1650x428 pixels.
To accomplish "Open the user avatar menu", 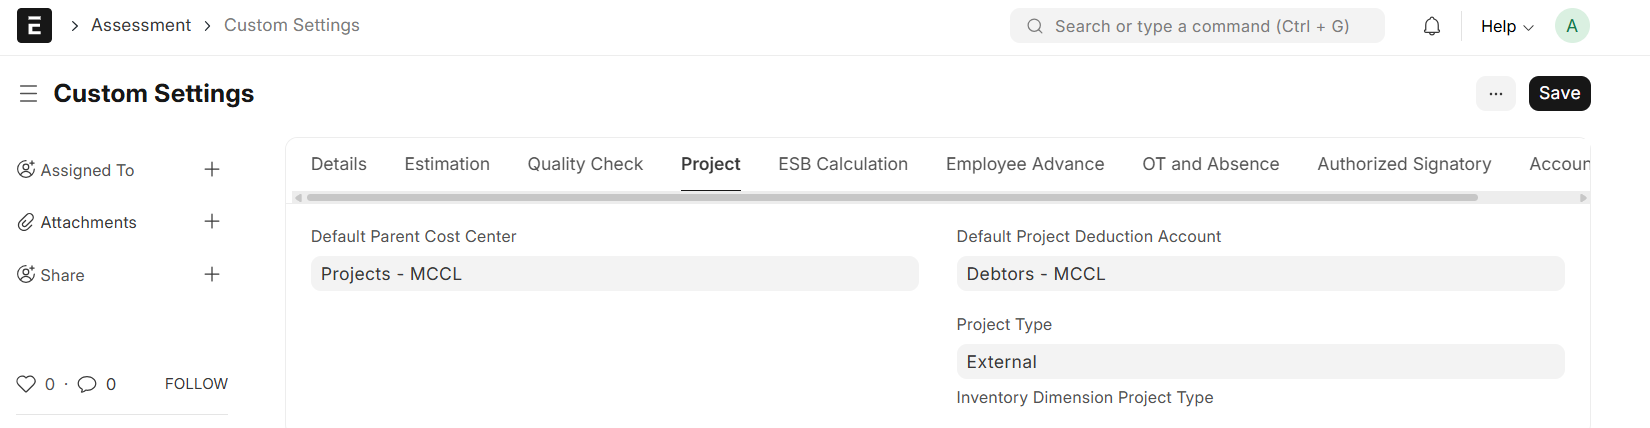I will (x=1572, y=26).
